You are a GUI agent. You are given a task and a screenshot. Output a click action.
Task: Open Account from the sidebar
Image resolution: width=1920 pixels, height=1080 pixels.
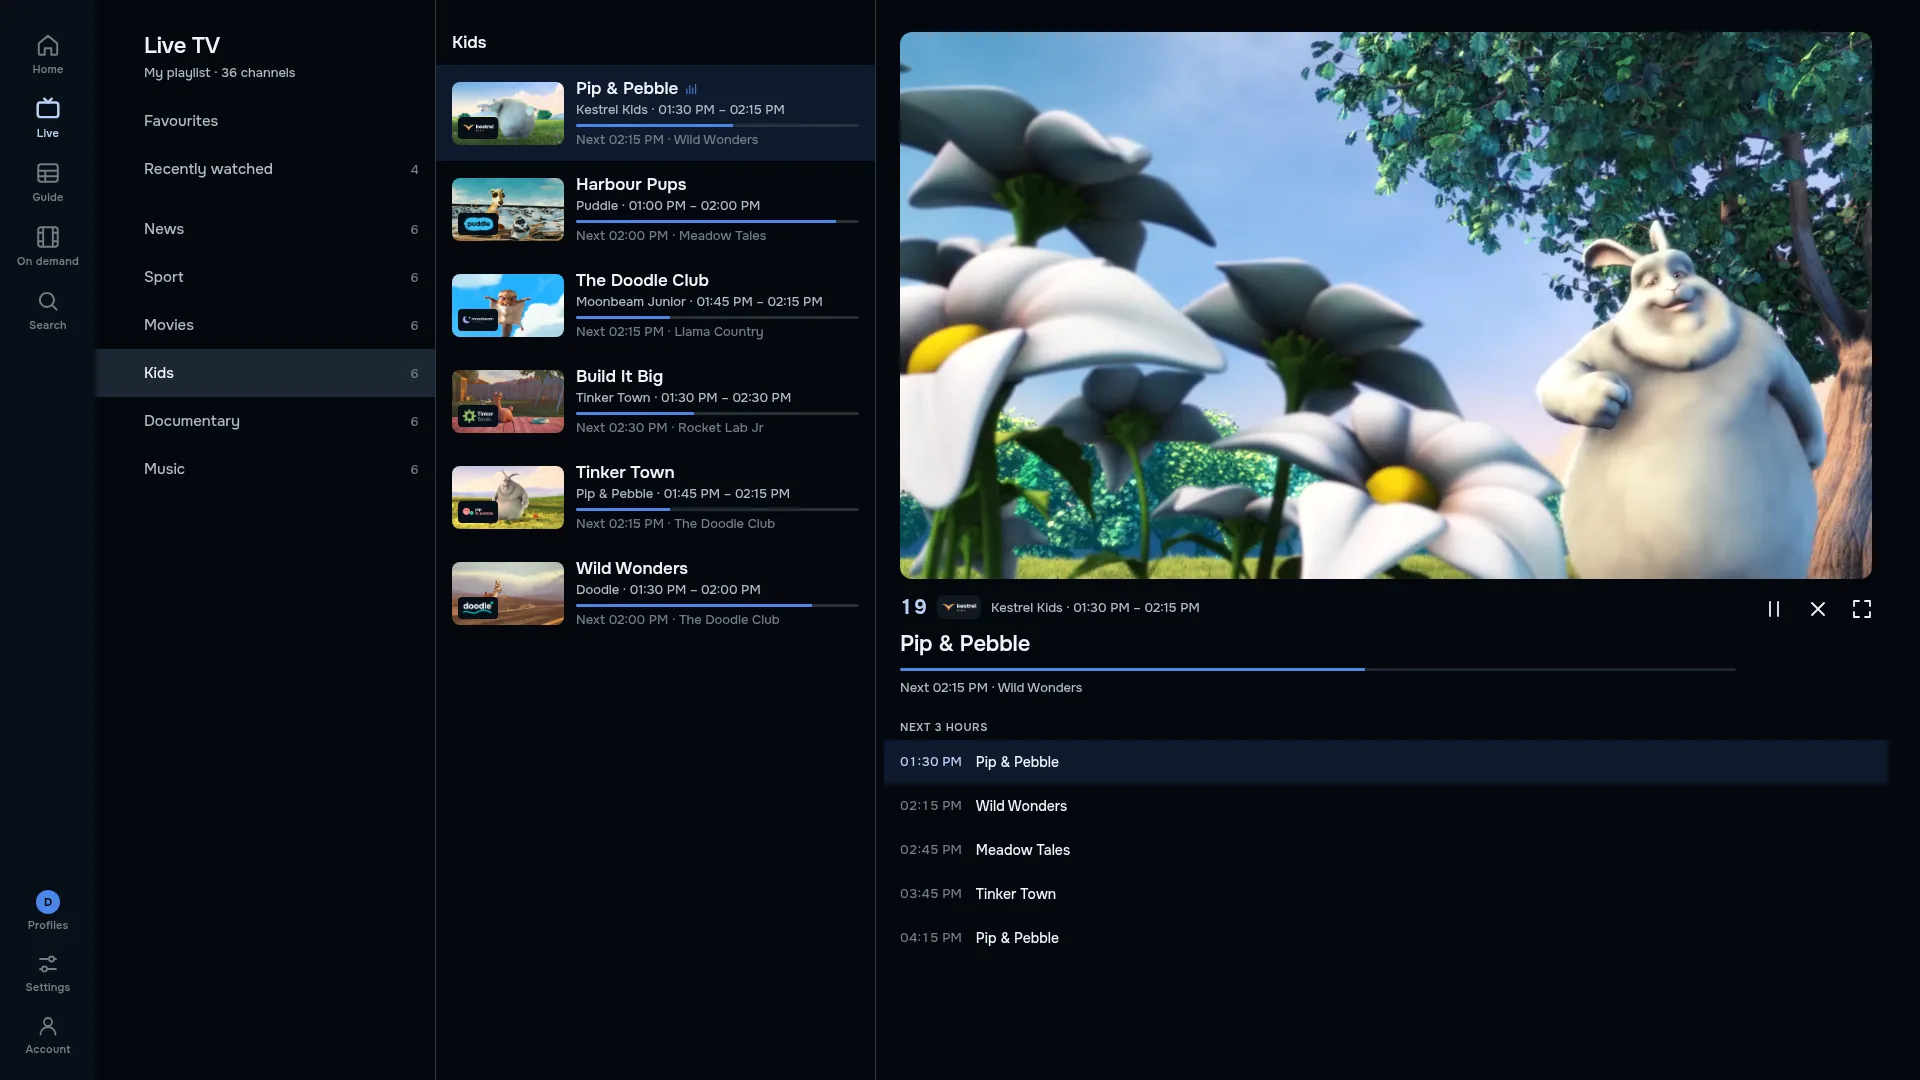[47, 1035]
